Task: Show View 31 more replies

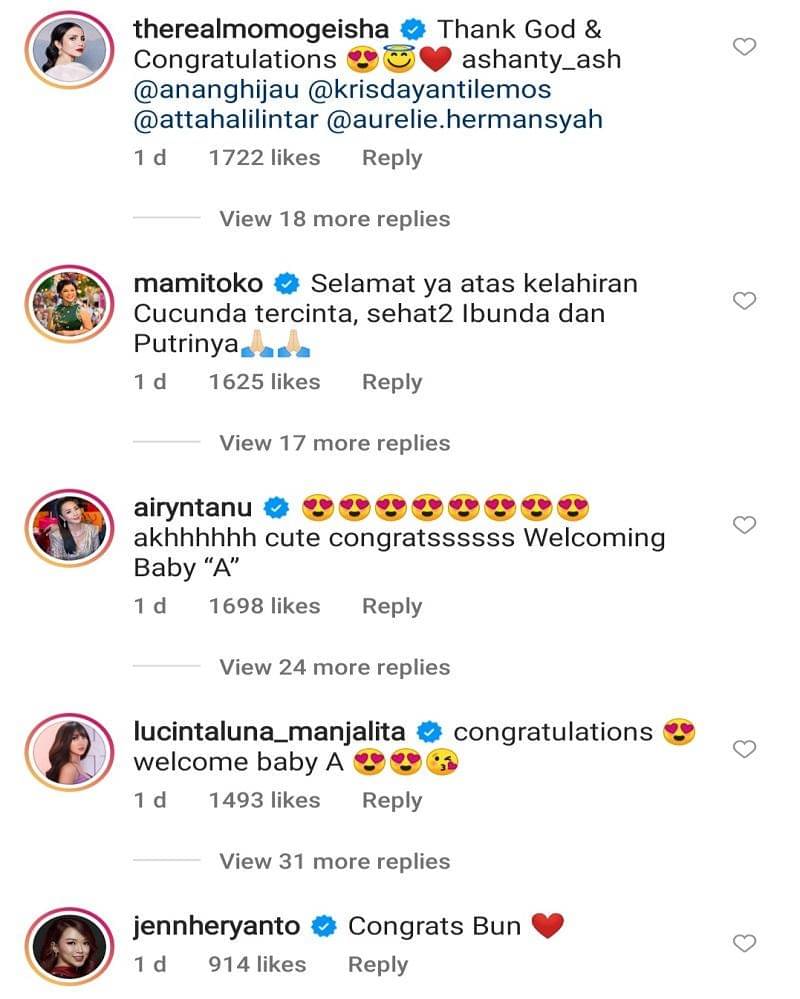Action: [x=334, y=861]
